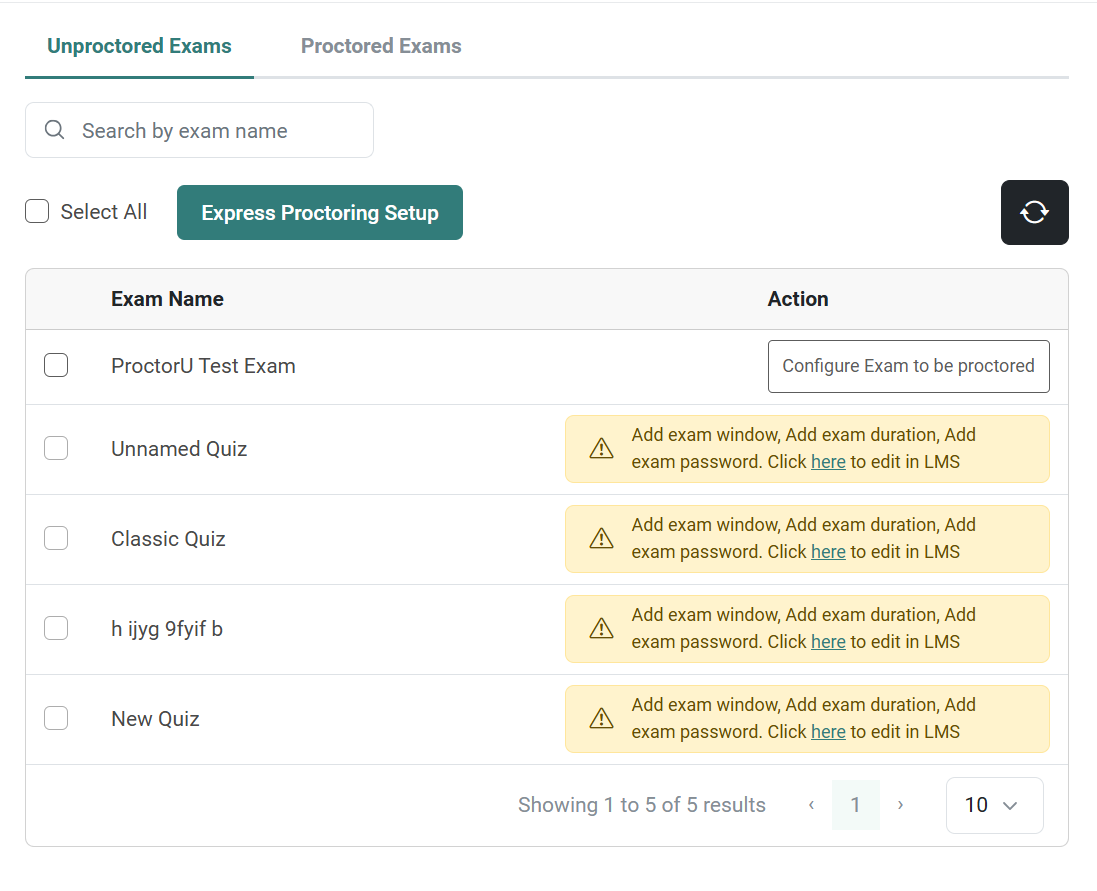The height and width of the screenshot is (891, 1097).
Task: Switch to the Proctored Exams tab
Action: coord(381,46)
